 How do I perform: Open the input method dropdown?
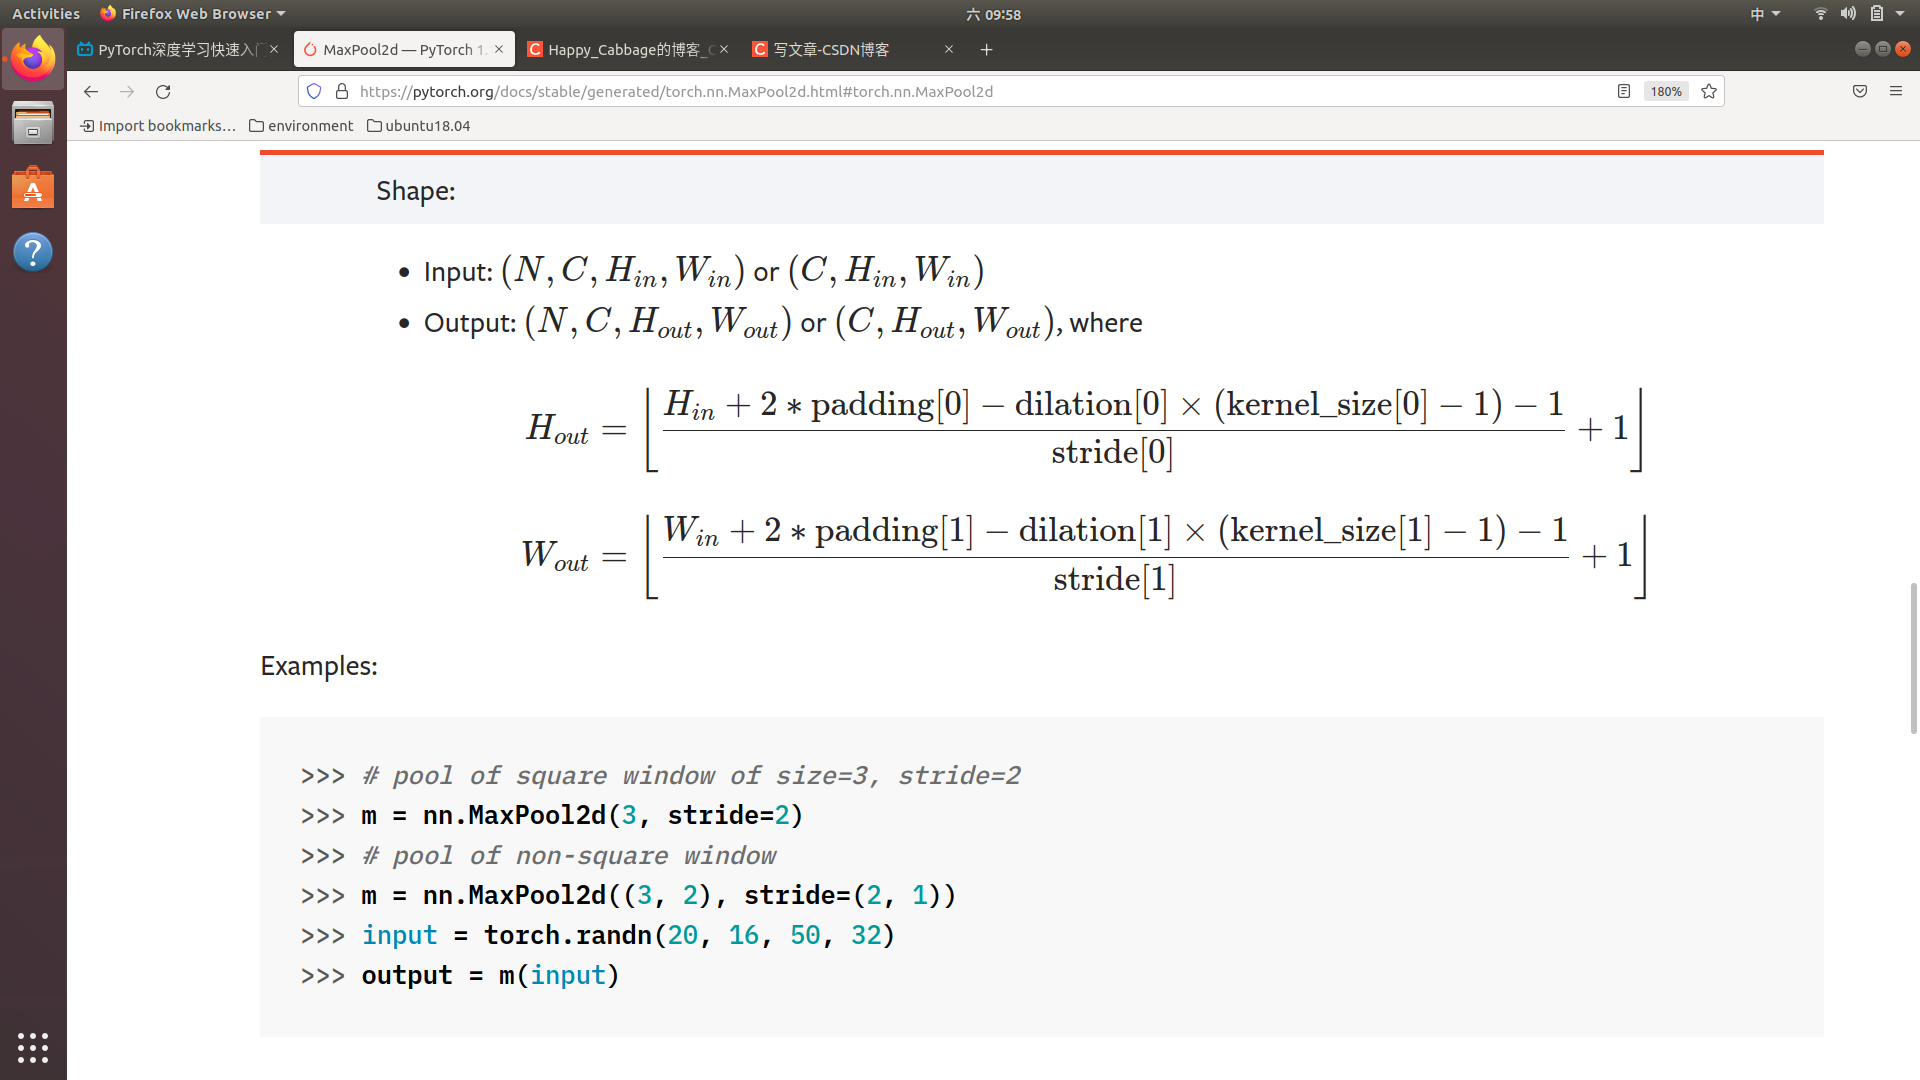(1765, 13)
